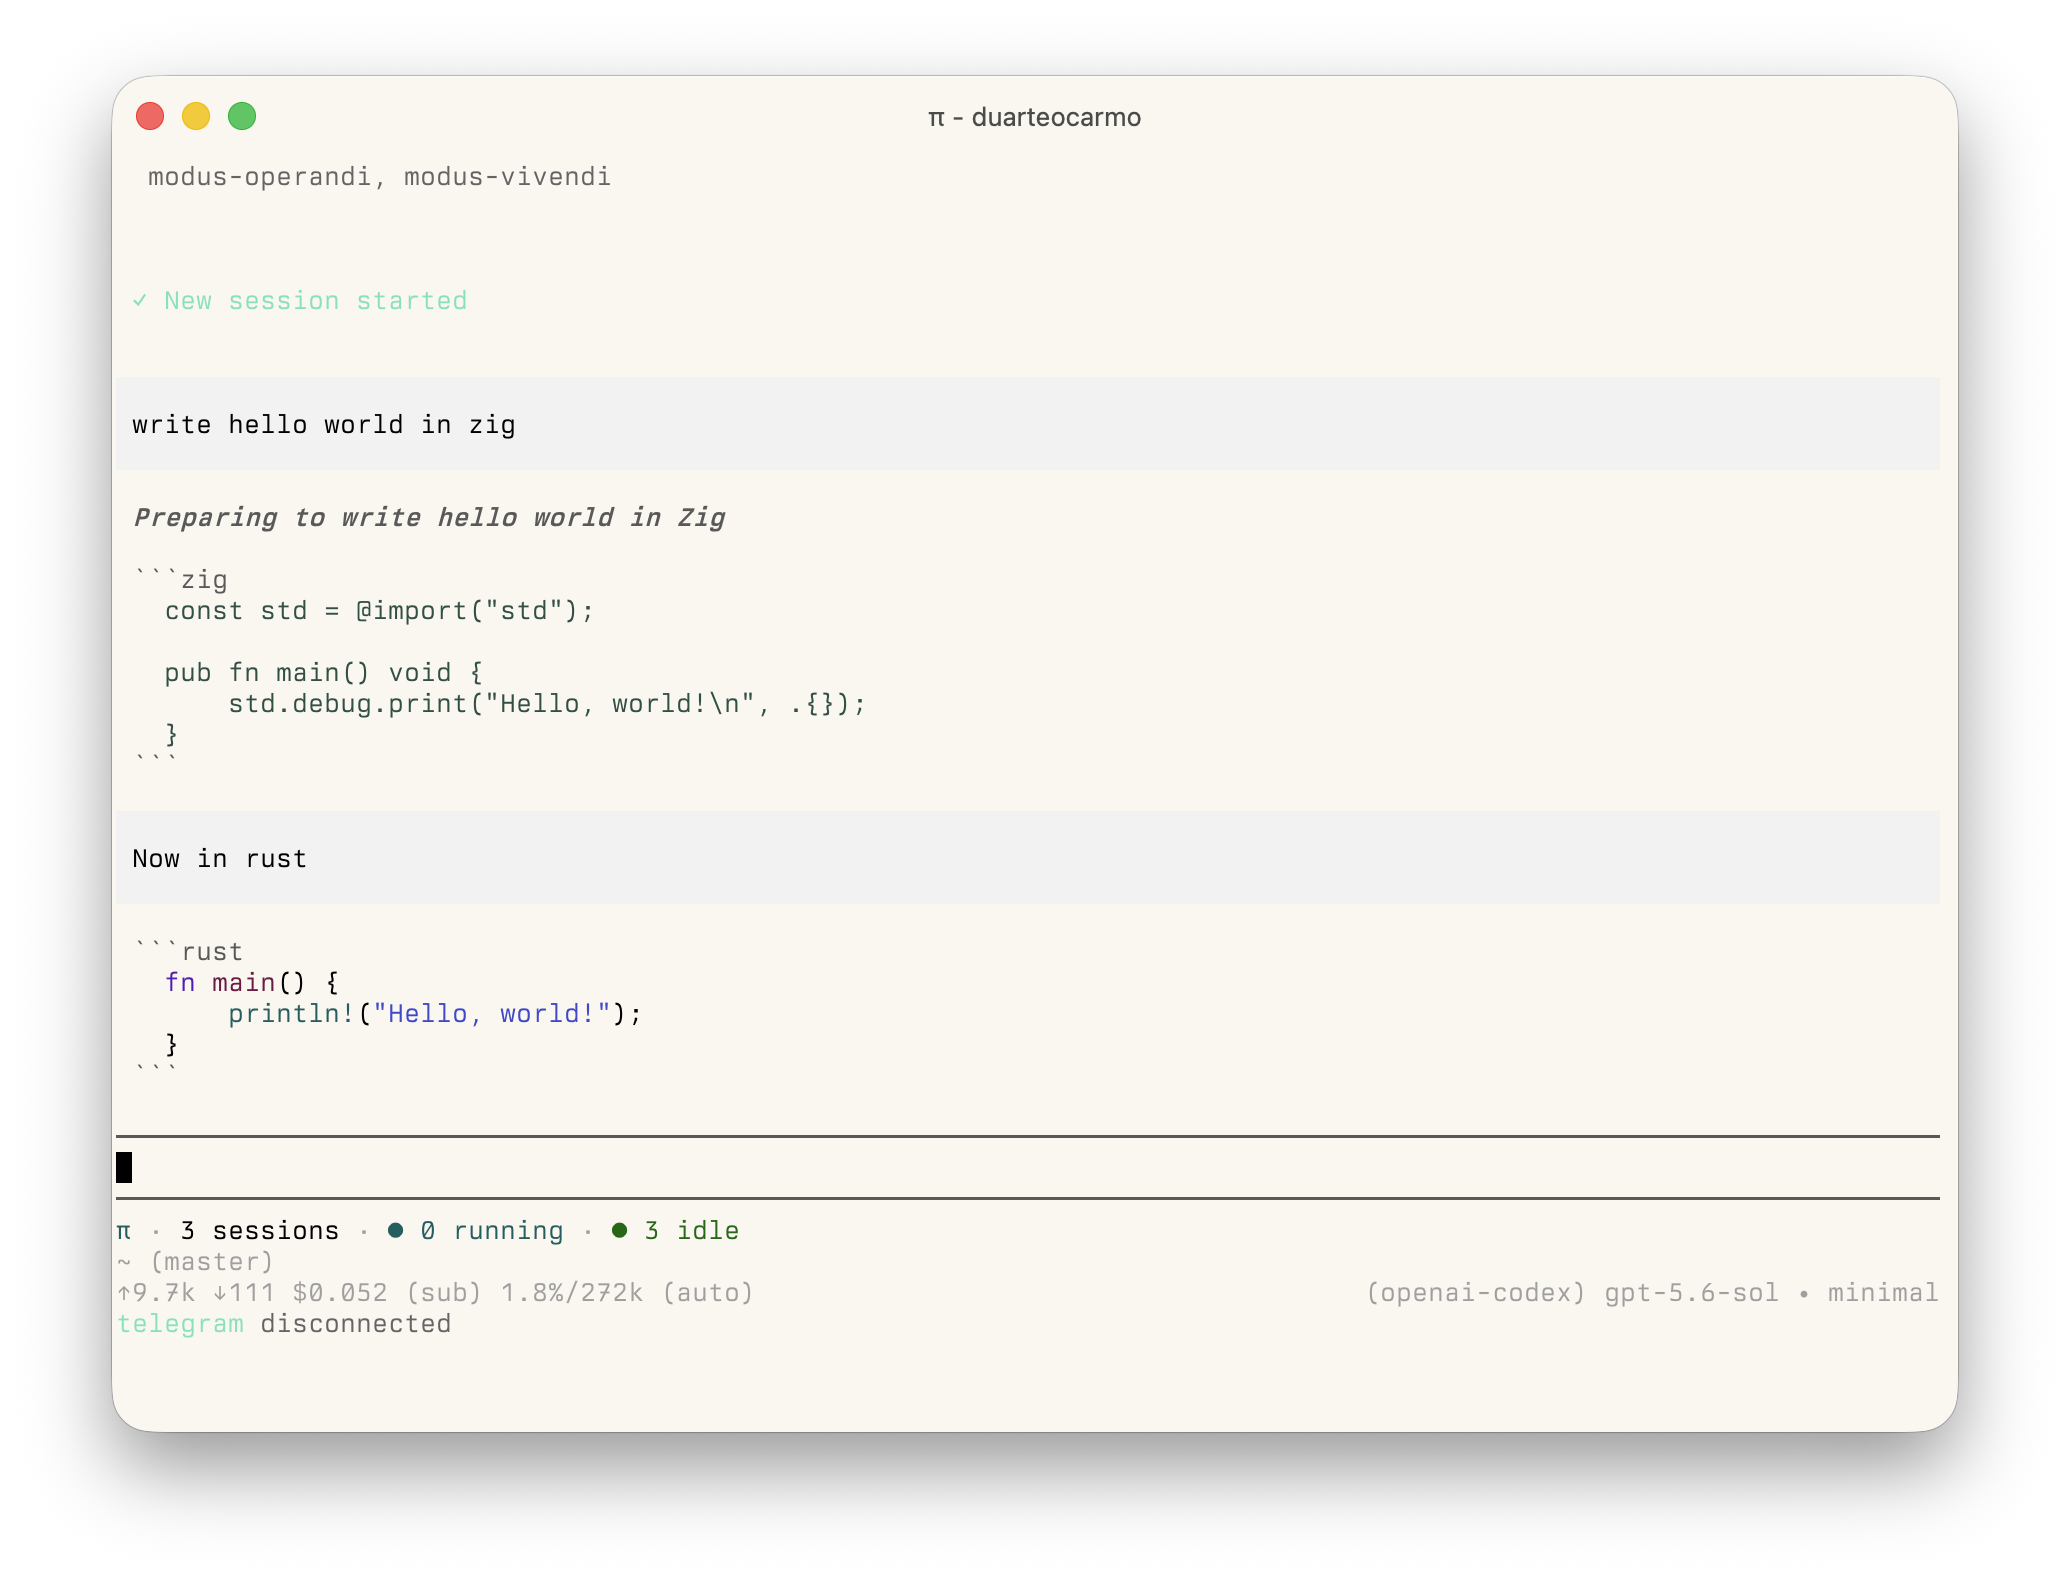Click the 'minimal' thinking level label
Viewport: 2070px width, 1580px height.
pos(1883,1293)
